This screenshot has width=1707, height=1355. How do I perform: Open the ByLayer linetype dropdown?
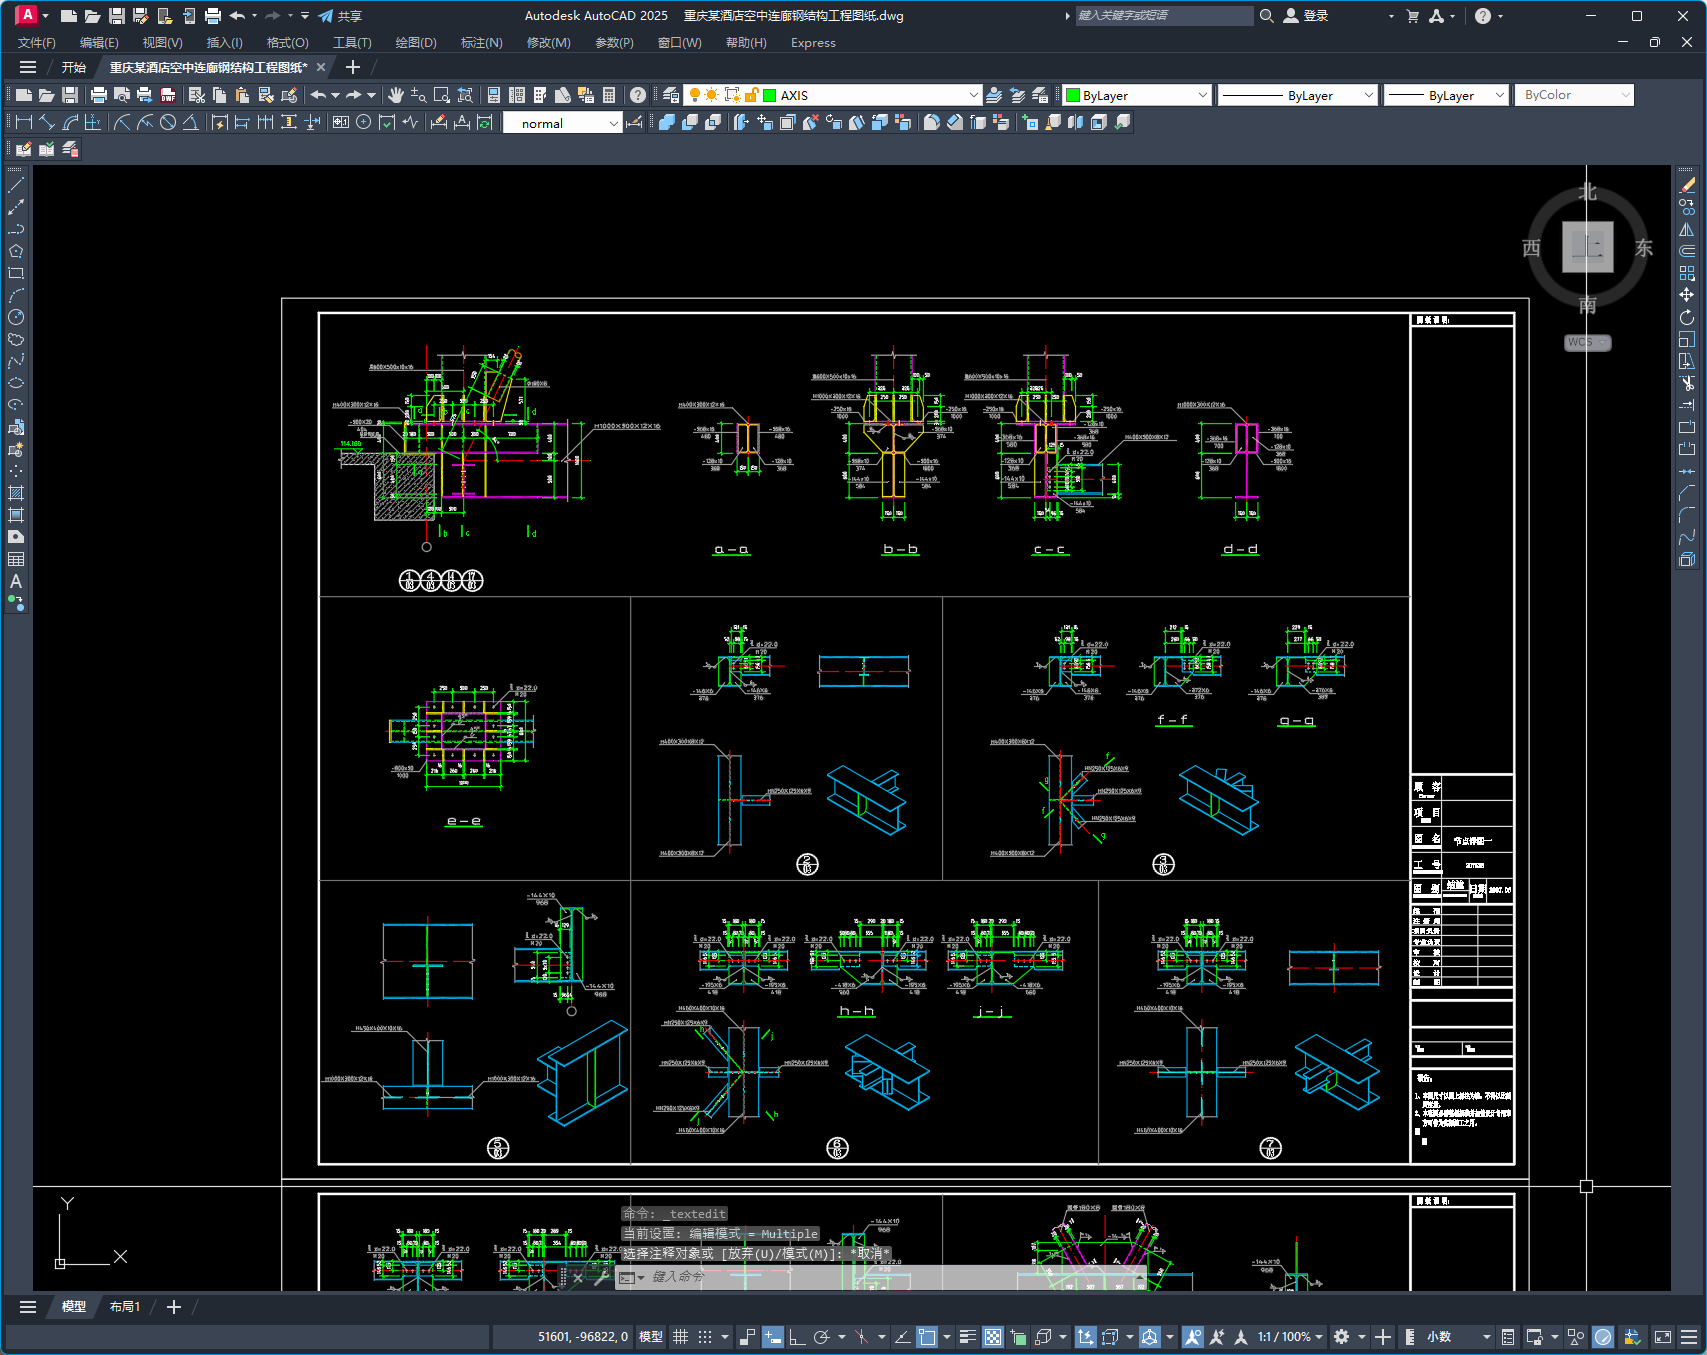coord(1369,95)
